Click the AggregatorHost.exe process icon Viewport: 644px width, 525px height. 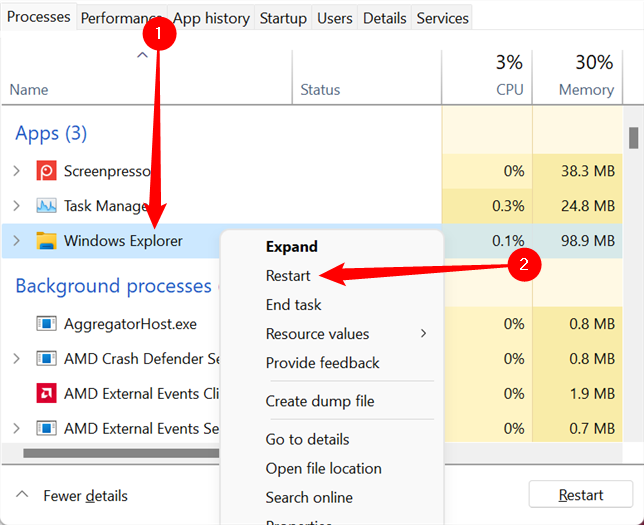(x=46, y=324)
